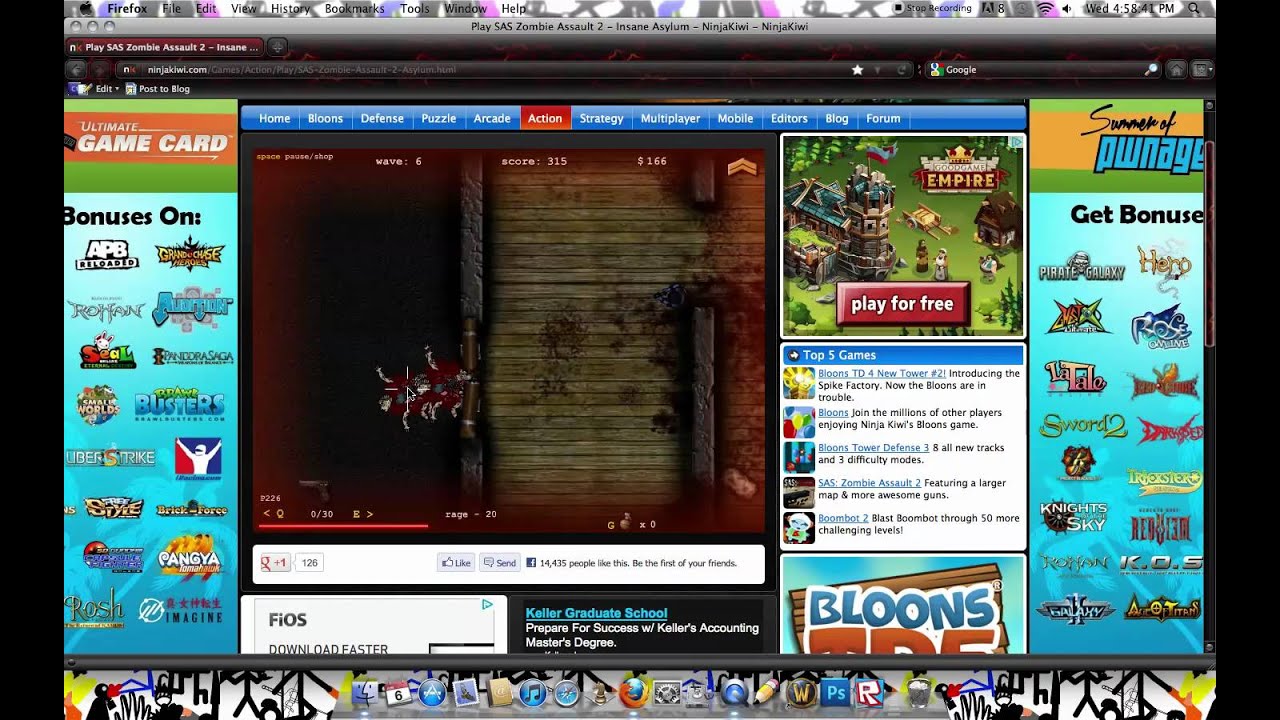Screen dimensions: 1280x720
Task: Click the Firefox icon in the dock
Action: click(x=633, y=692)
